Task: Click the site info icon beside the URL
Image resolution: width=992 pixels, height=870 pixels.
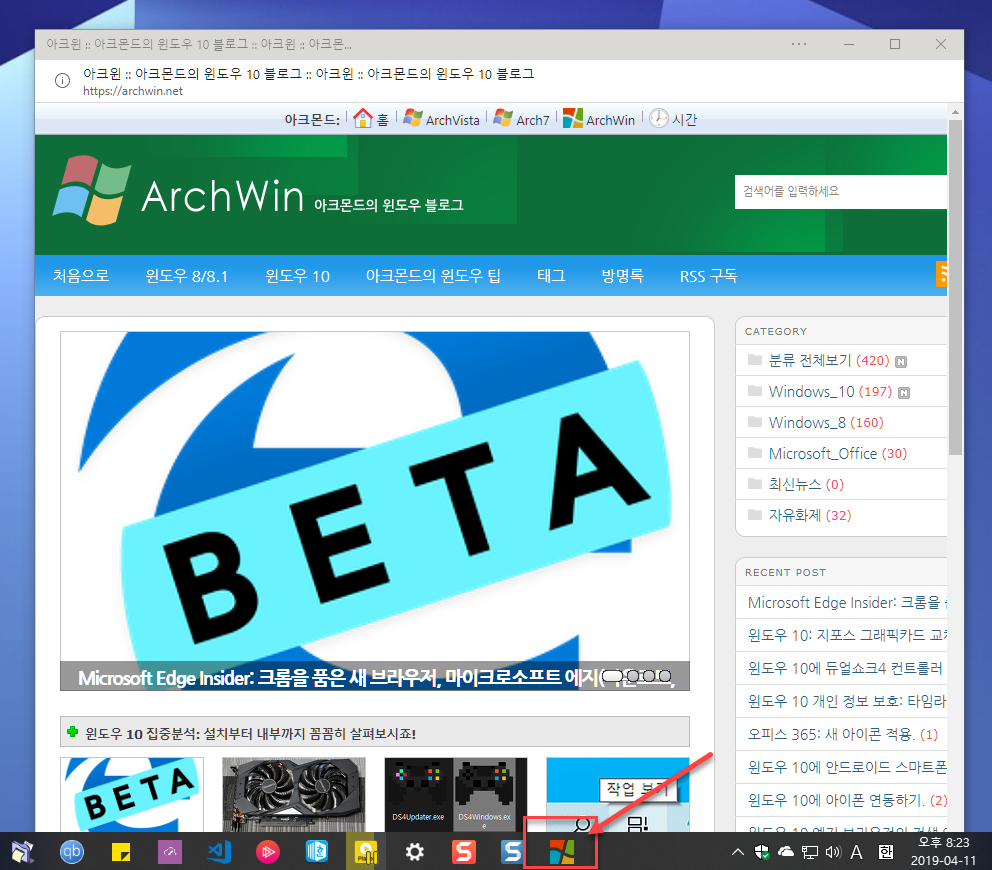Action: 62,80
